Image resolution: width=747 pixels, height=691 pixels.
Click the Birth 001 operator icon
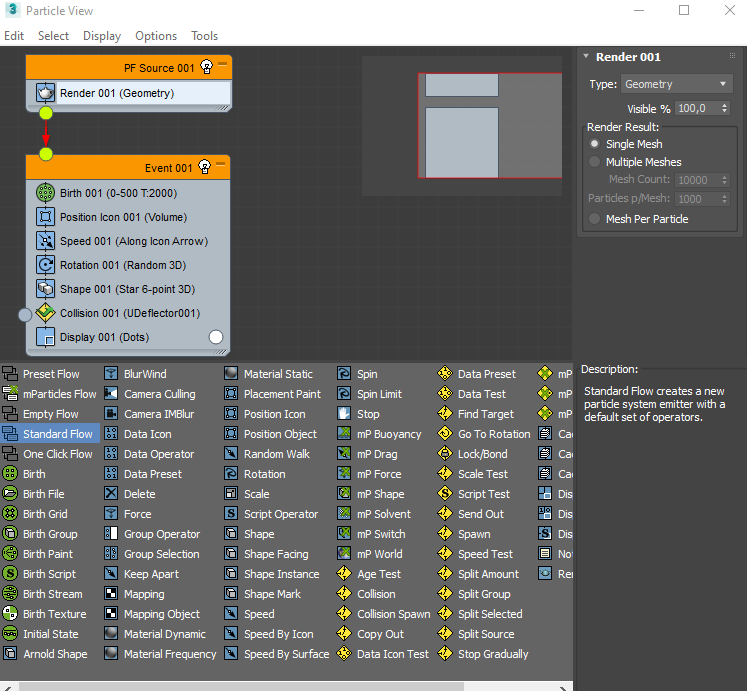[45, 193]
